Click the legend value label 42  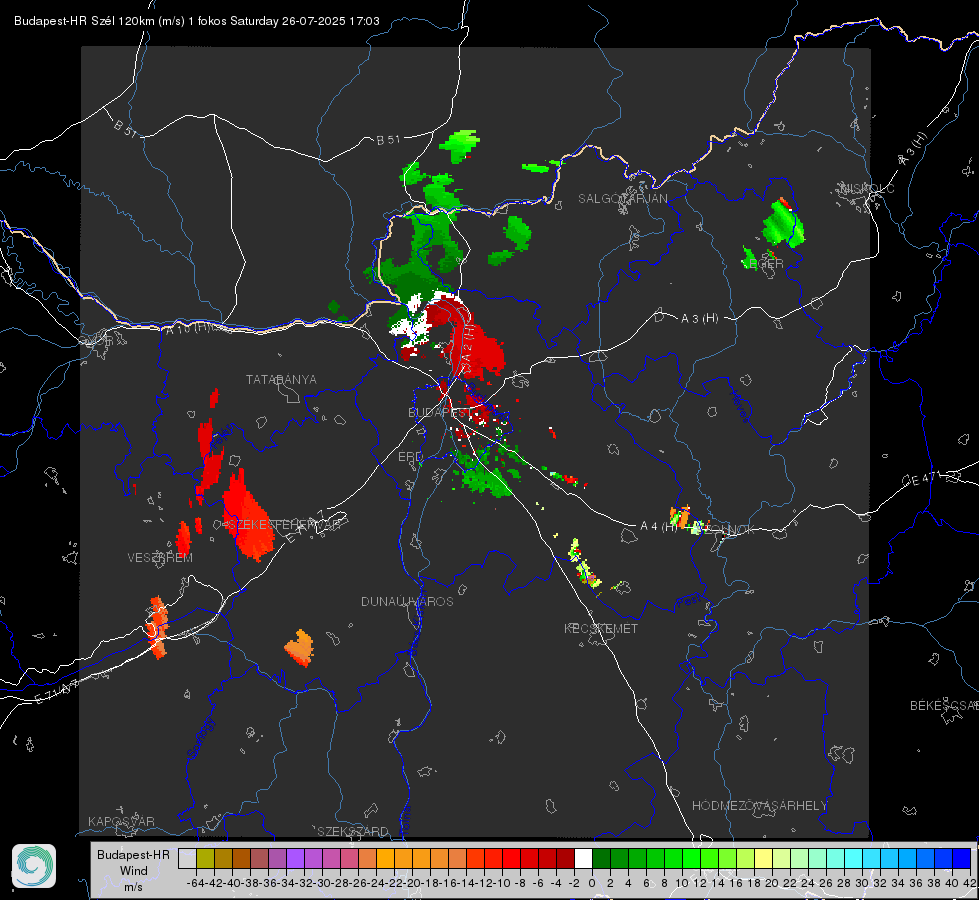click(x=970, y=883)
